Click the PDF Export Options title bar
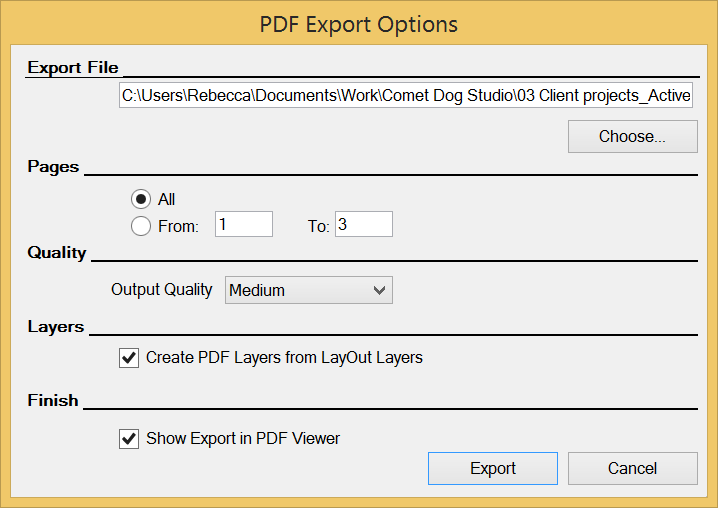 tap(359, 24)
